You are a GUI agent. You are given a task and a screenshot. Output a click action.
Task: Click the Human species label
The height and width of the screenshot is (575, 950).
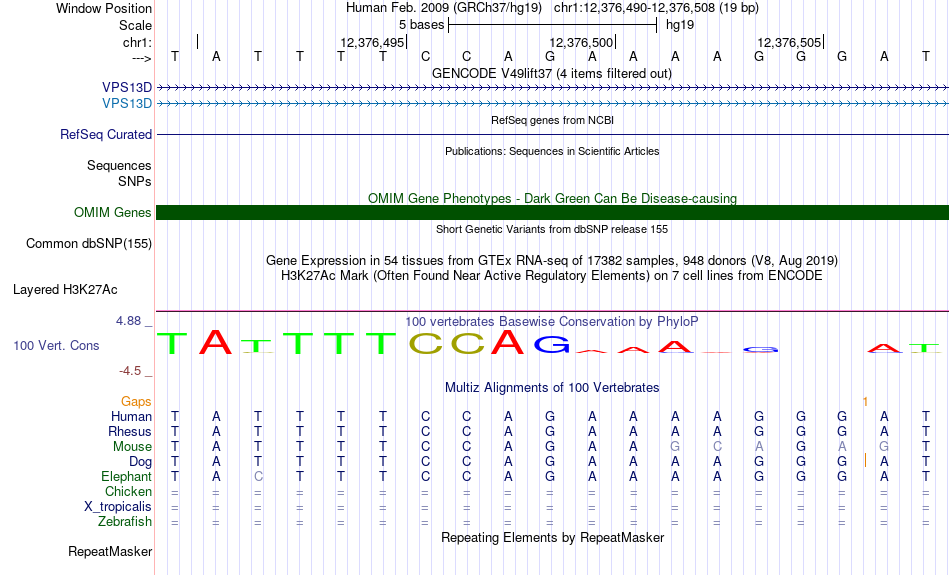pos(131,417)
